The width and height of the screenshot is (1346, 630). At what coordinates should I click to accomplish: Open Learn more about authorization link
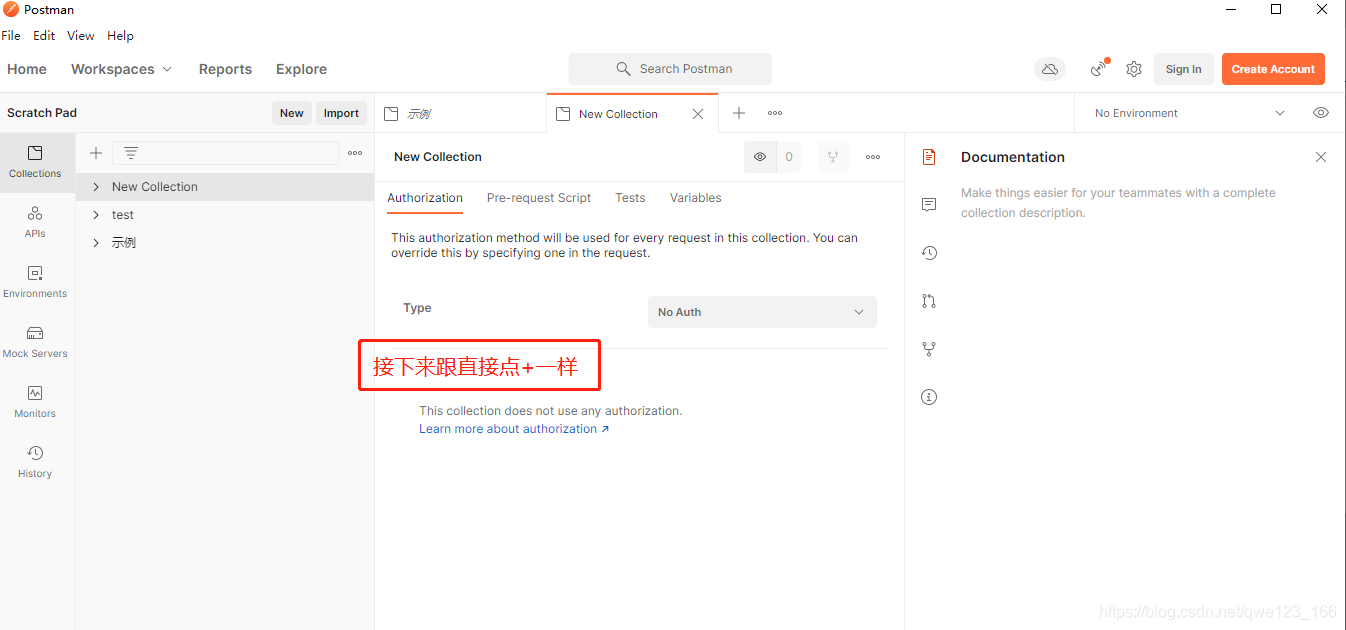514,429
